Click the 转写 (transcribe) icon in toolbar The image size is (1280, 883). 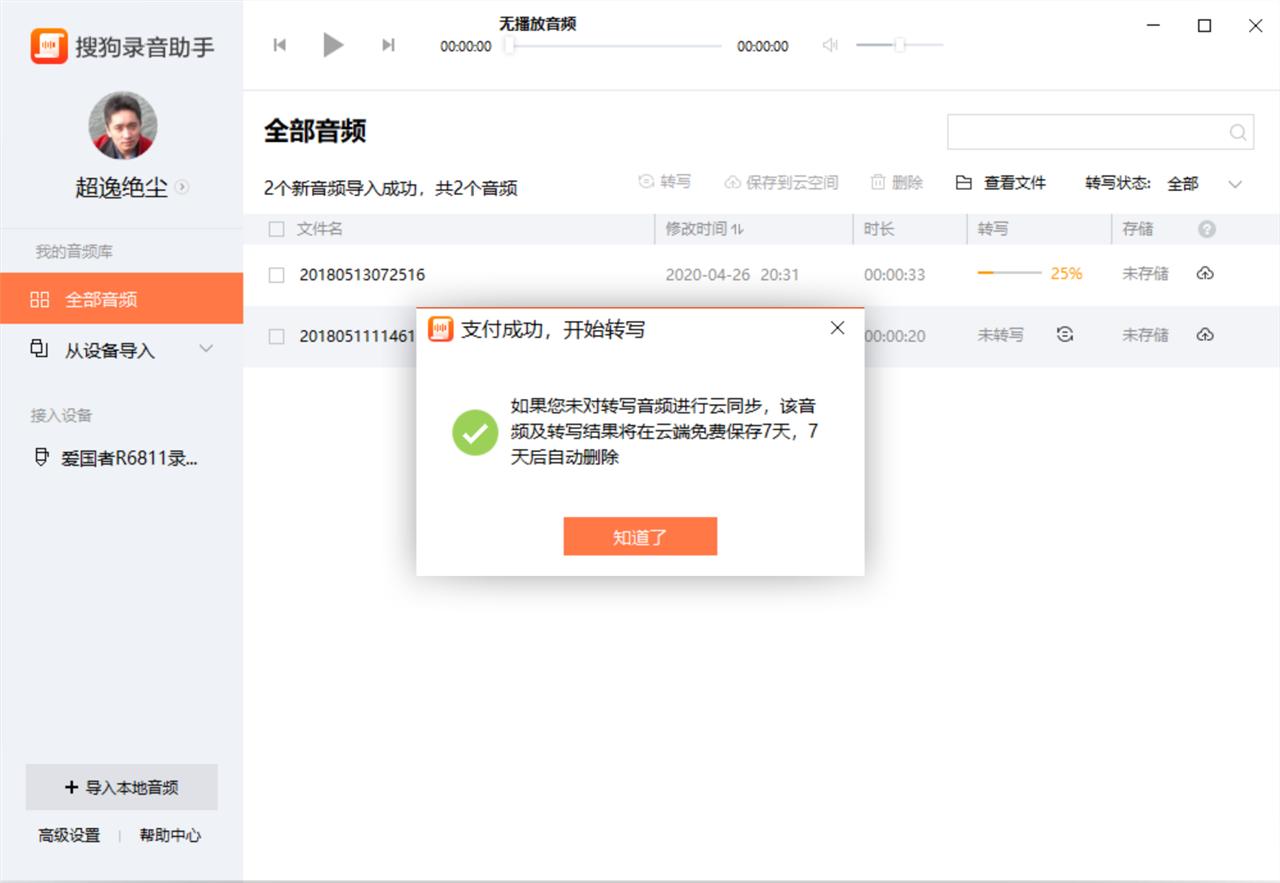(646, 182)
